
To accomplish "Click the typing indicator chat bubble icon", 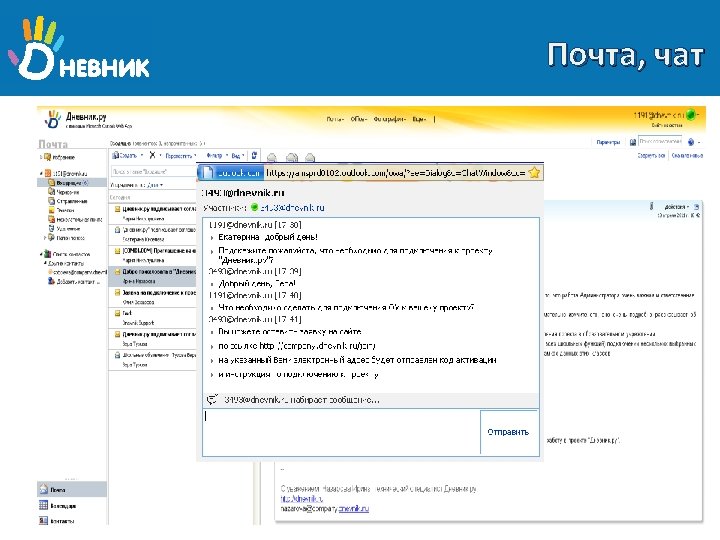I will [212, 399].
